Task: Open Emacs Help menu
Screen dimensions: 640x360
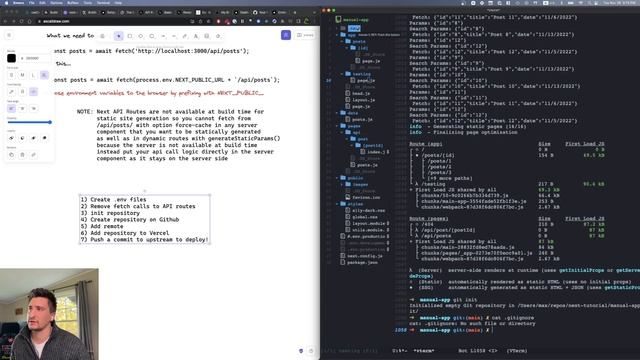Action: coord(118,2)
